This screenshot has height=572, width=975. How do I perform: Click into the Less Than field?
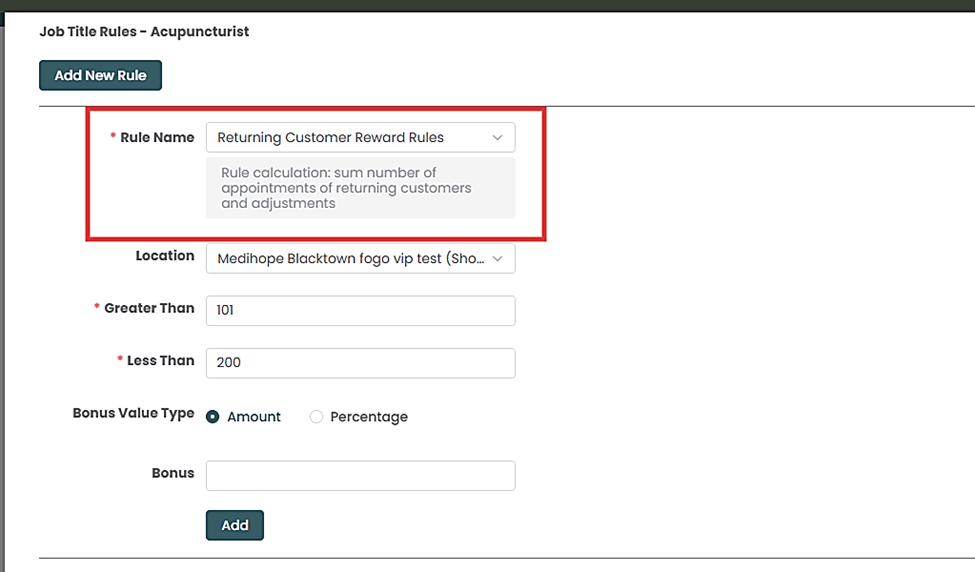tap(360, 363)
